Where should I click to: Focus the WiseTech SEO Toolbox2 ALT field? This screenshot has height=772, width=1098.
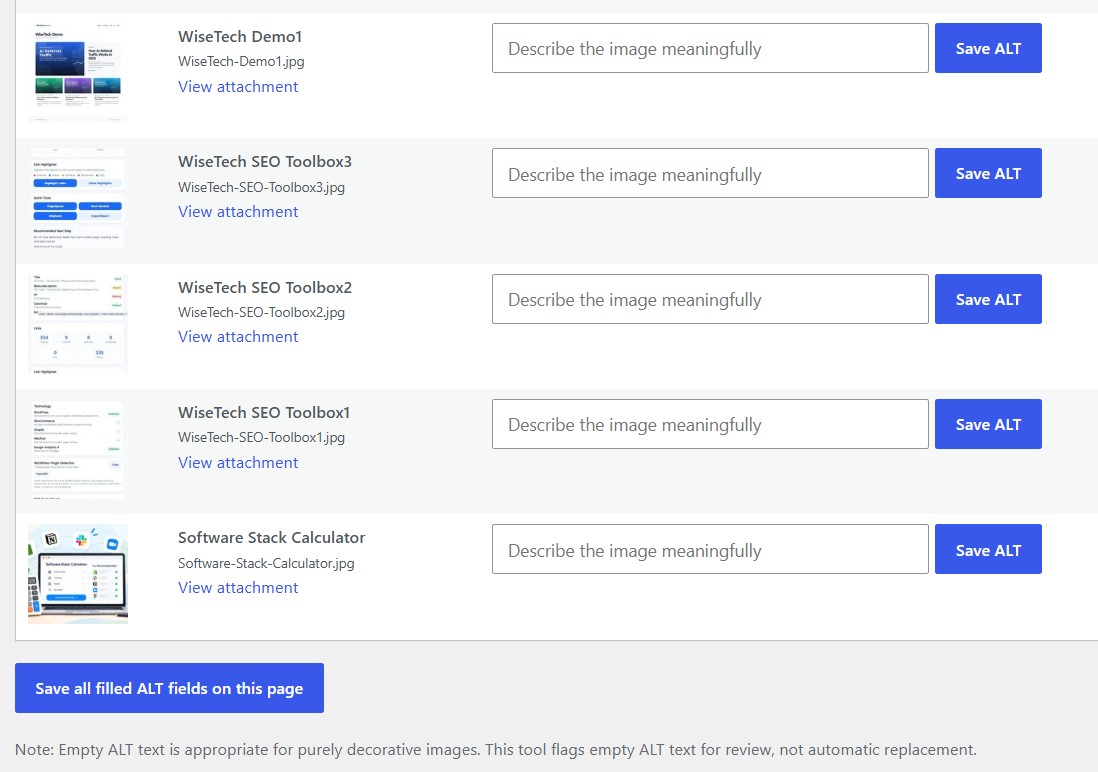click(x=710, y=299)
